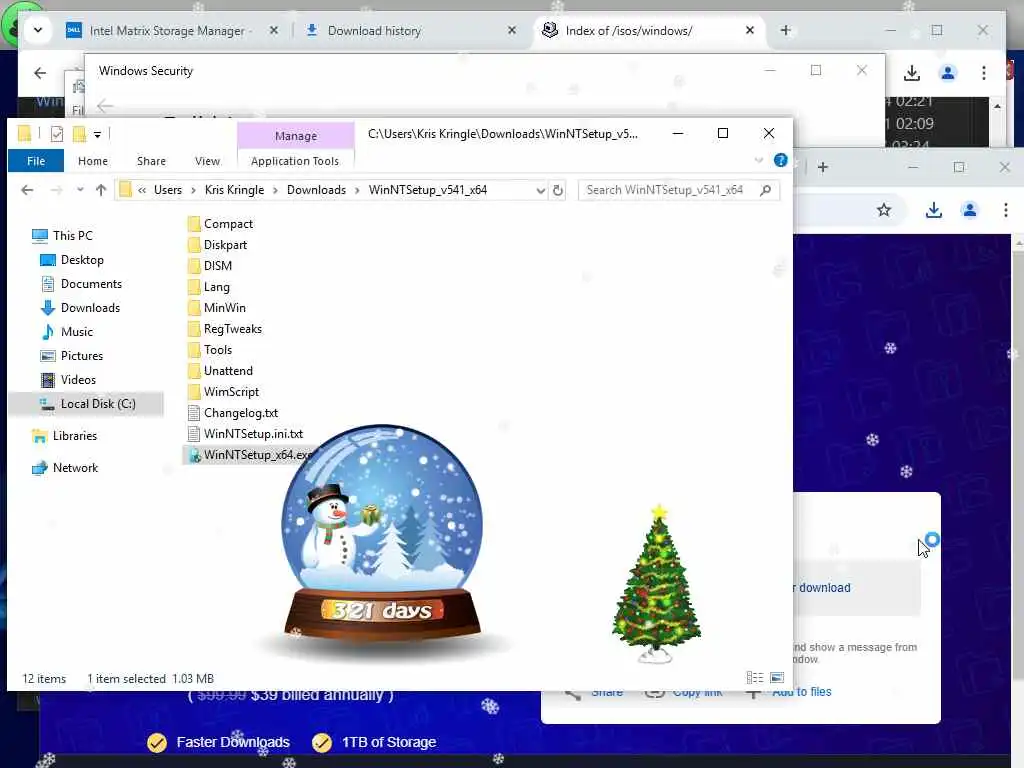Open downloads icon in second browser window
Screen dimensions: 1024x768
[934, 210]
